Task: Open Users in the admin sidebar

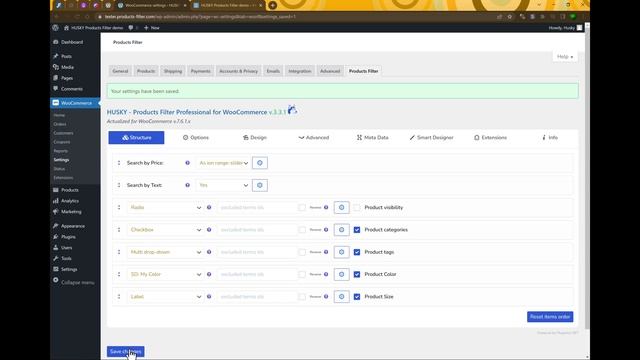Action: pos(67,247)
